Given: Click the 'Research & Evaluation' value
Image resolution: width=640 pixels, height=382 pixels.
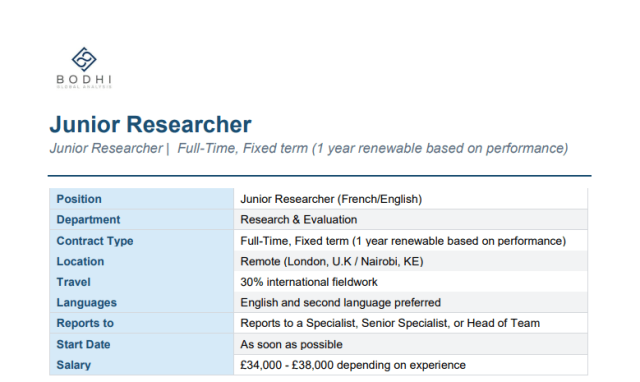Looking at the screenshot, I should coord(299,220).
